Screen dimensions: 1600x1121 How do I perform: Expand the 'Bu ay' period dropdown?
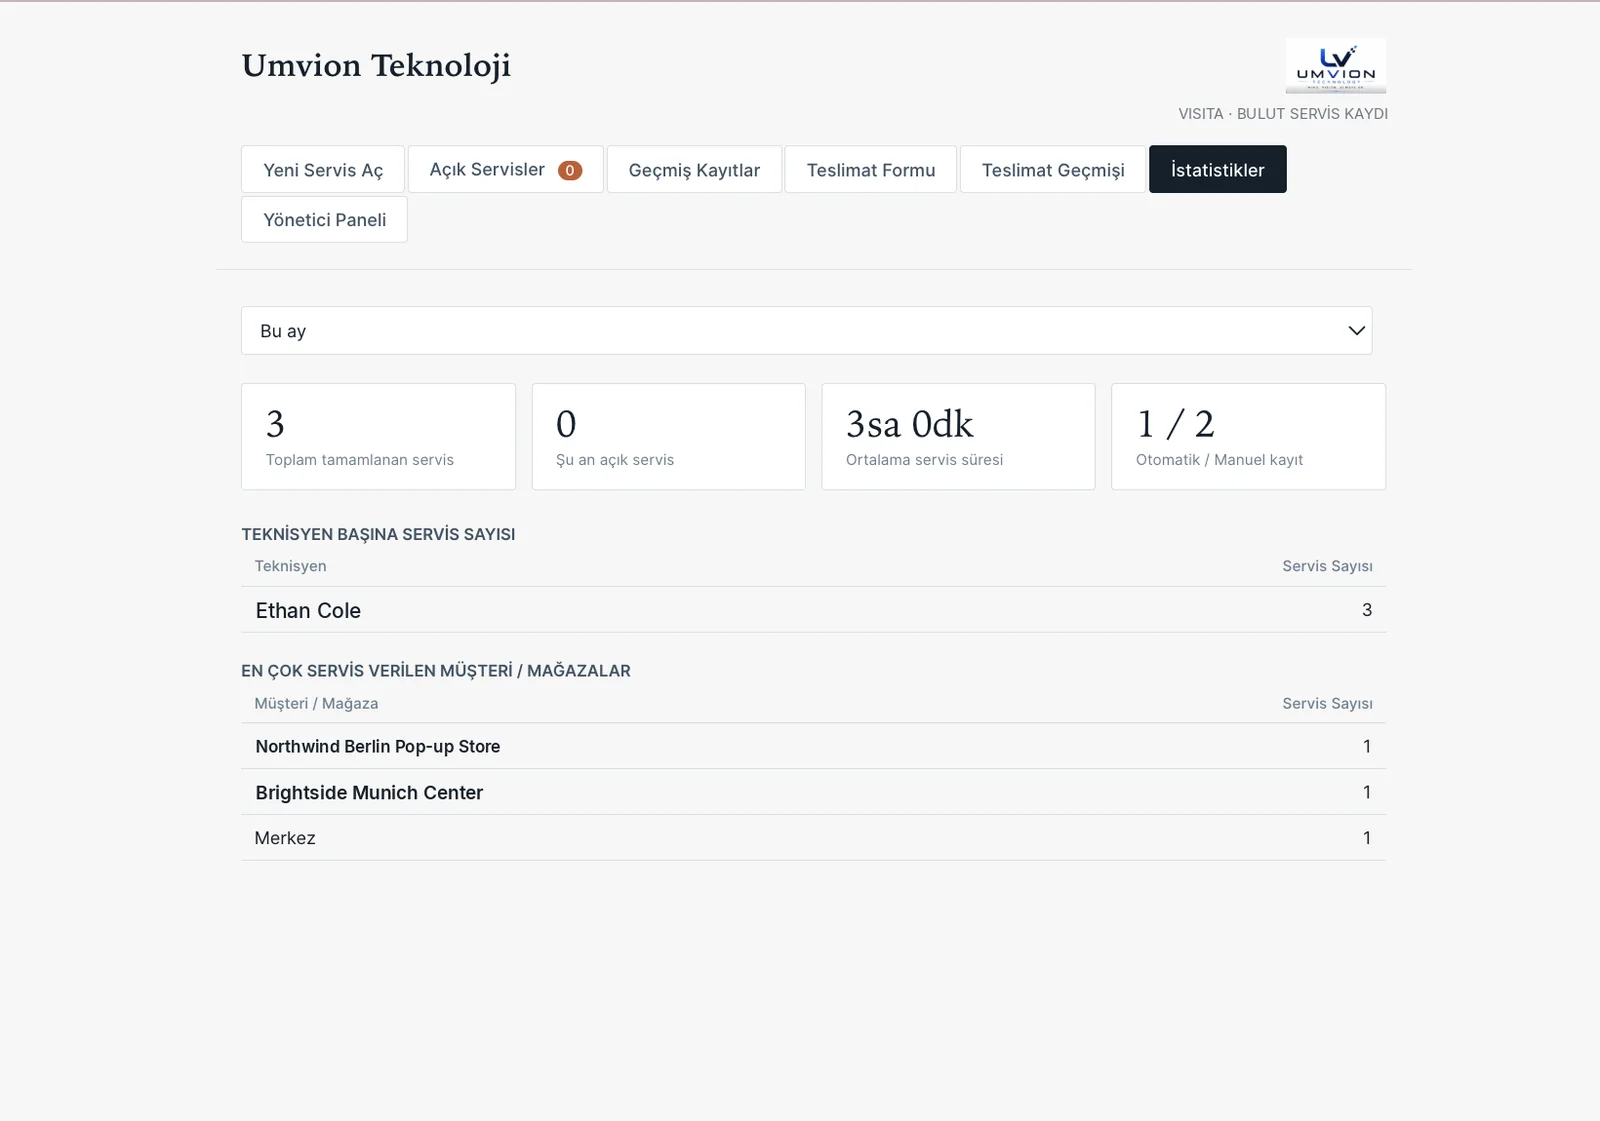(x=806, y=331)
